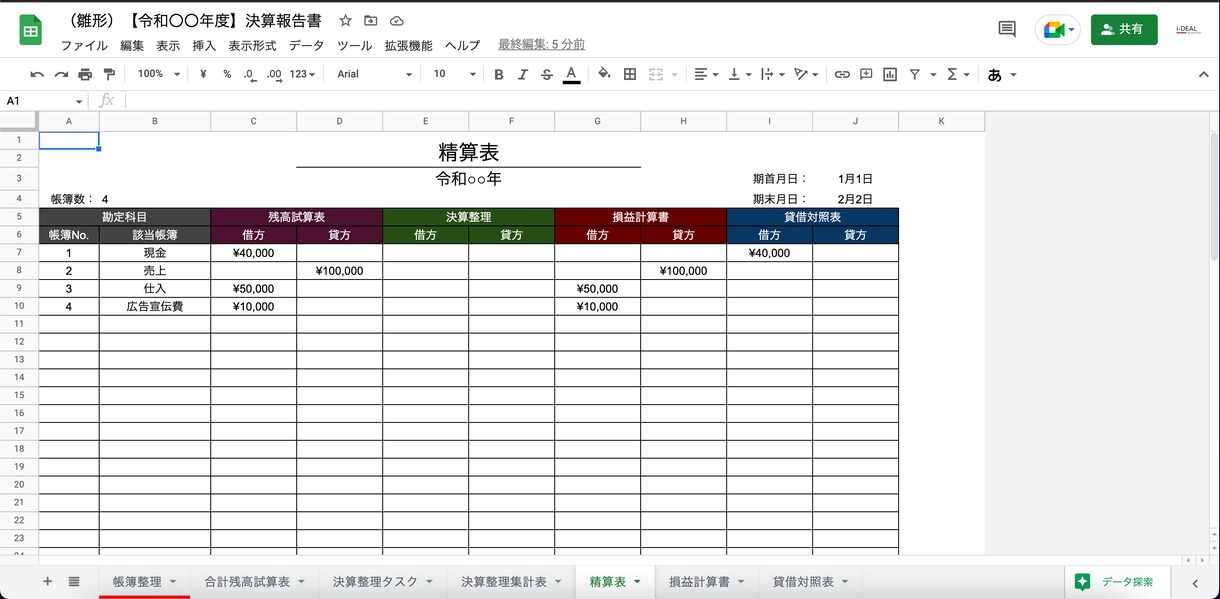Select the cell with 広告宣伝費
Screen dimensions: 1220x599
coord(155,307)
